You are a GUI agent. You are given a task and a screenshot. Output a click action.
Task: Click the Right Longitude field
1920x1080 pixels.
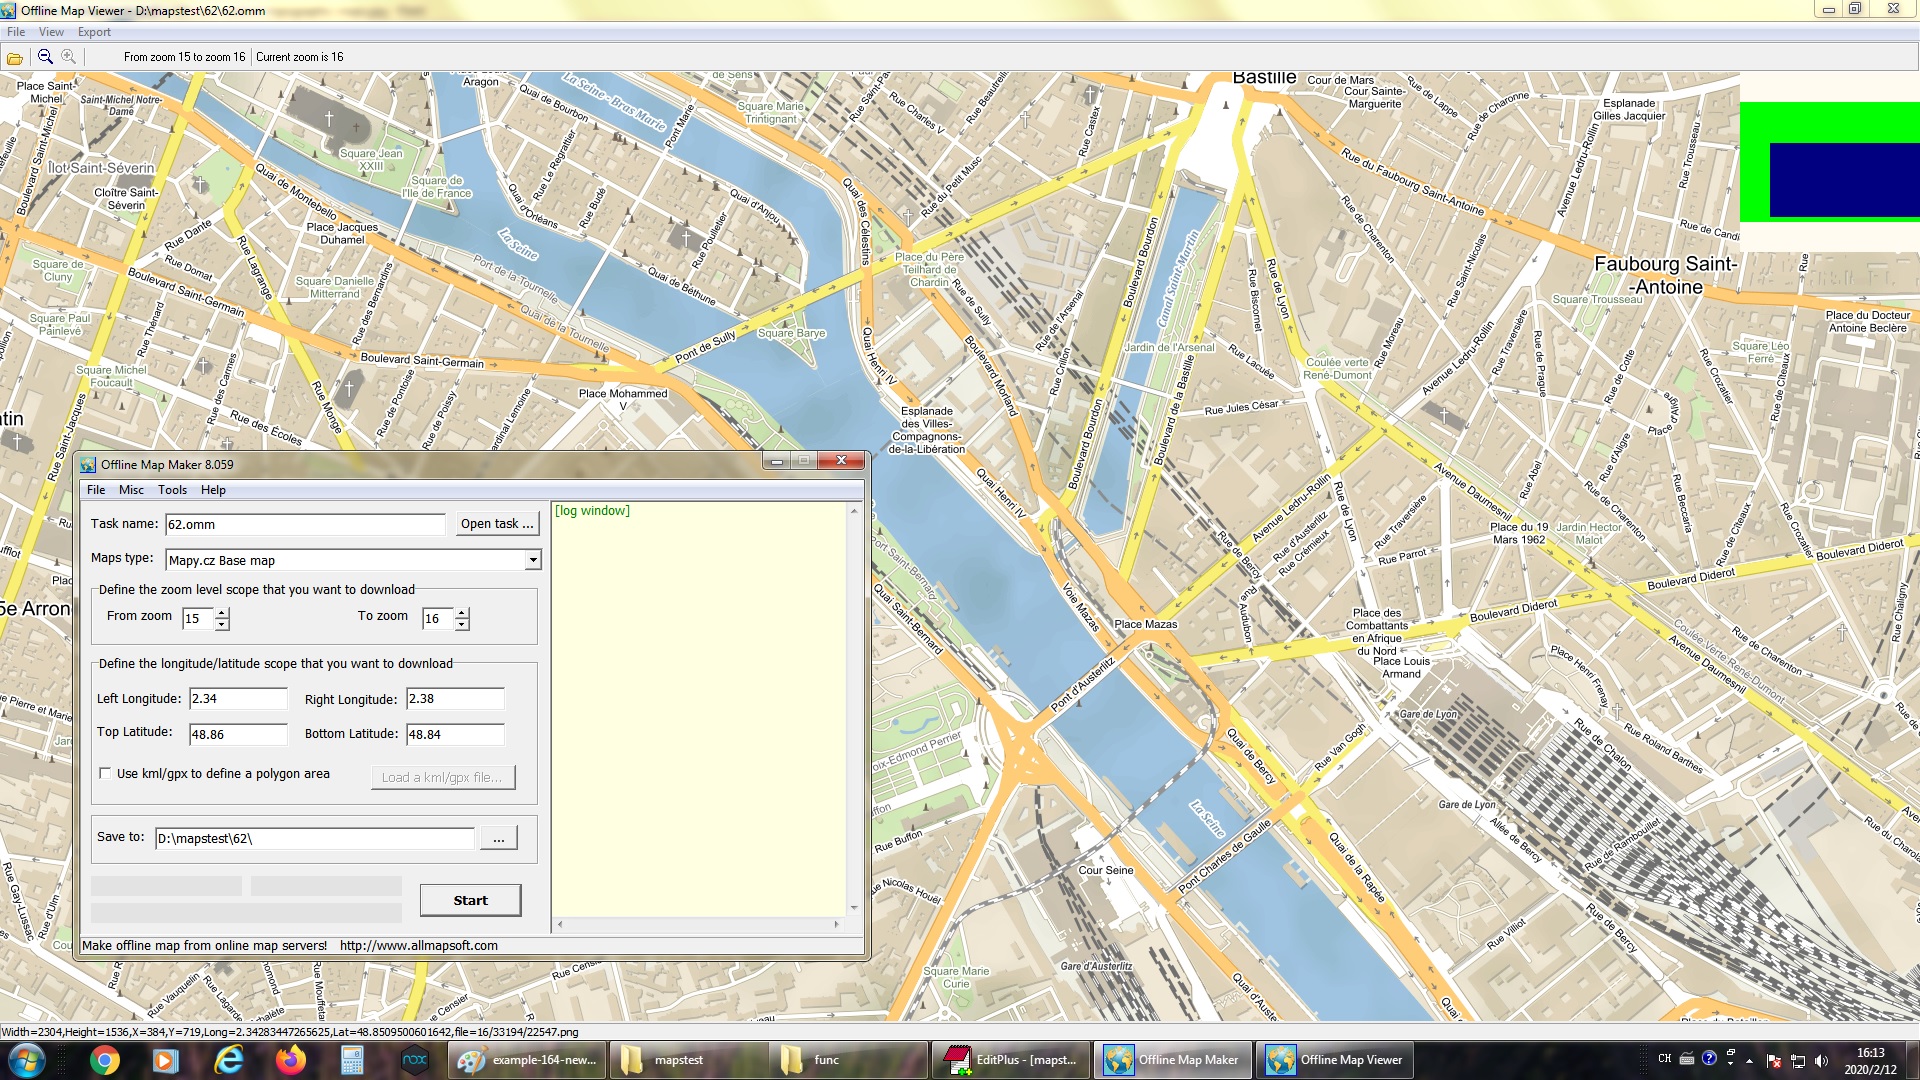click(455, 699)
